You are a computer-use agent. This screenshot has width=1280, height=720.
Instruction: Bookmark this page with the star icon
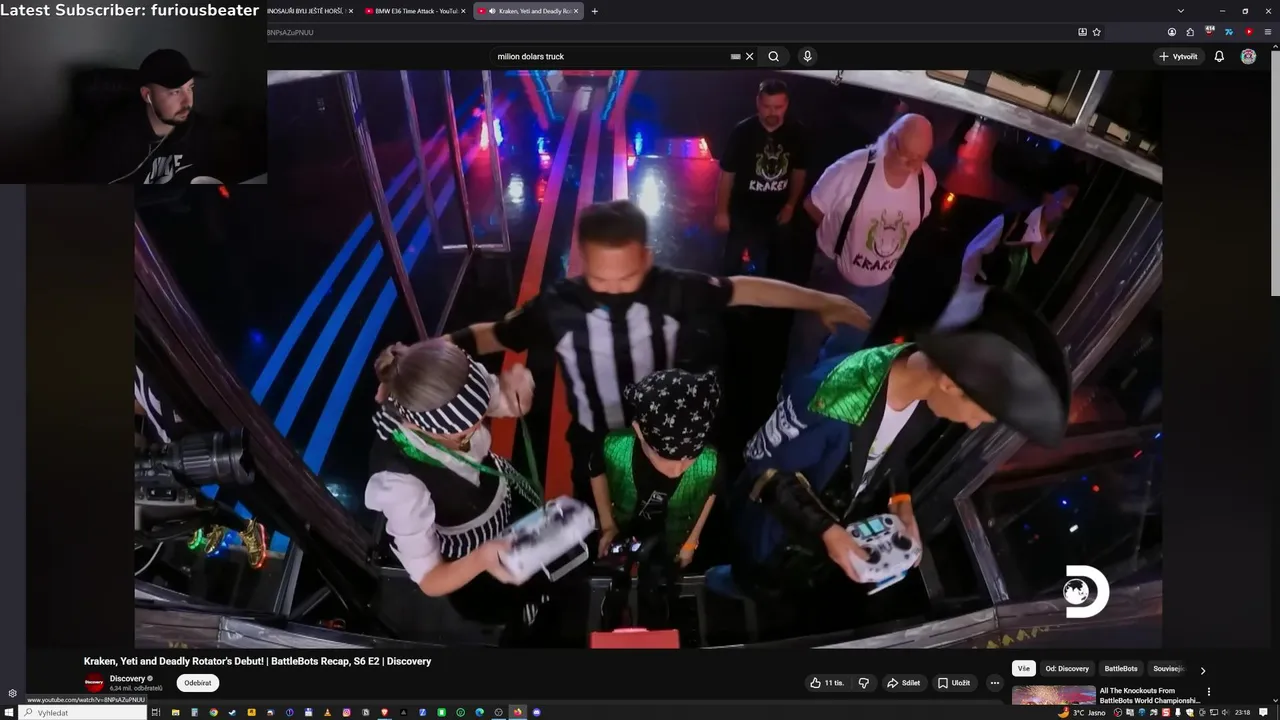[1097, 32]
